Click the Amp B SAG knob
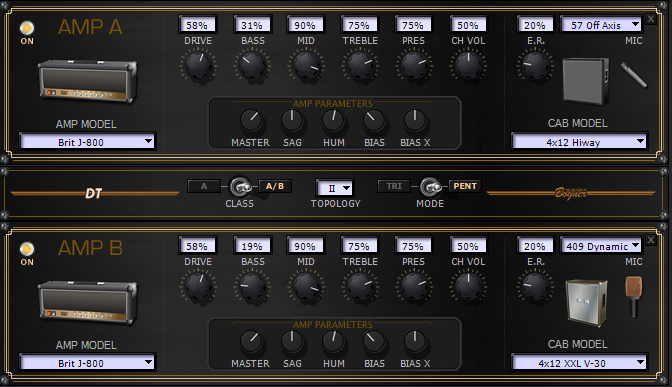Viewport: 672px width, 387px height. [292, 342]
